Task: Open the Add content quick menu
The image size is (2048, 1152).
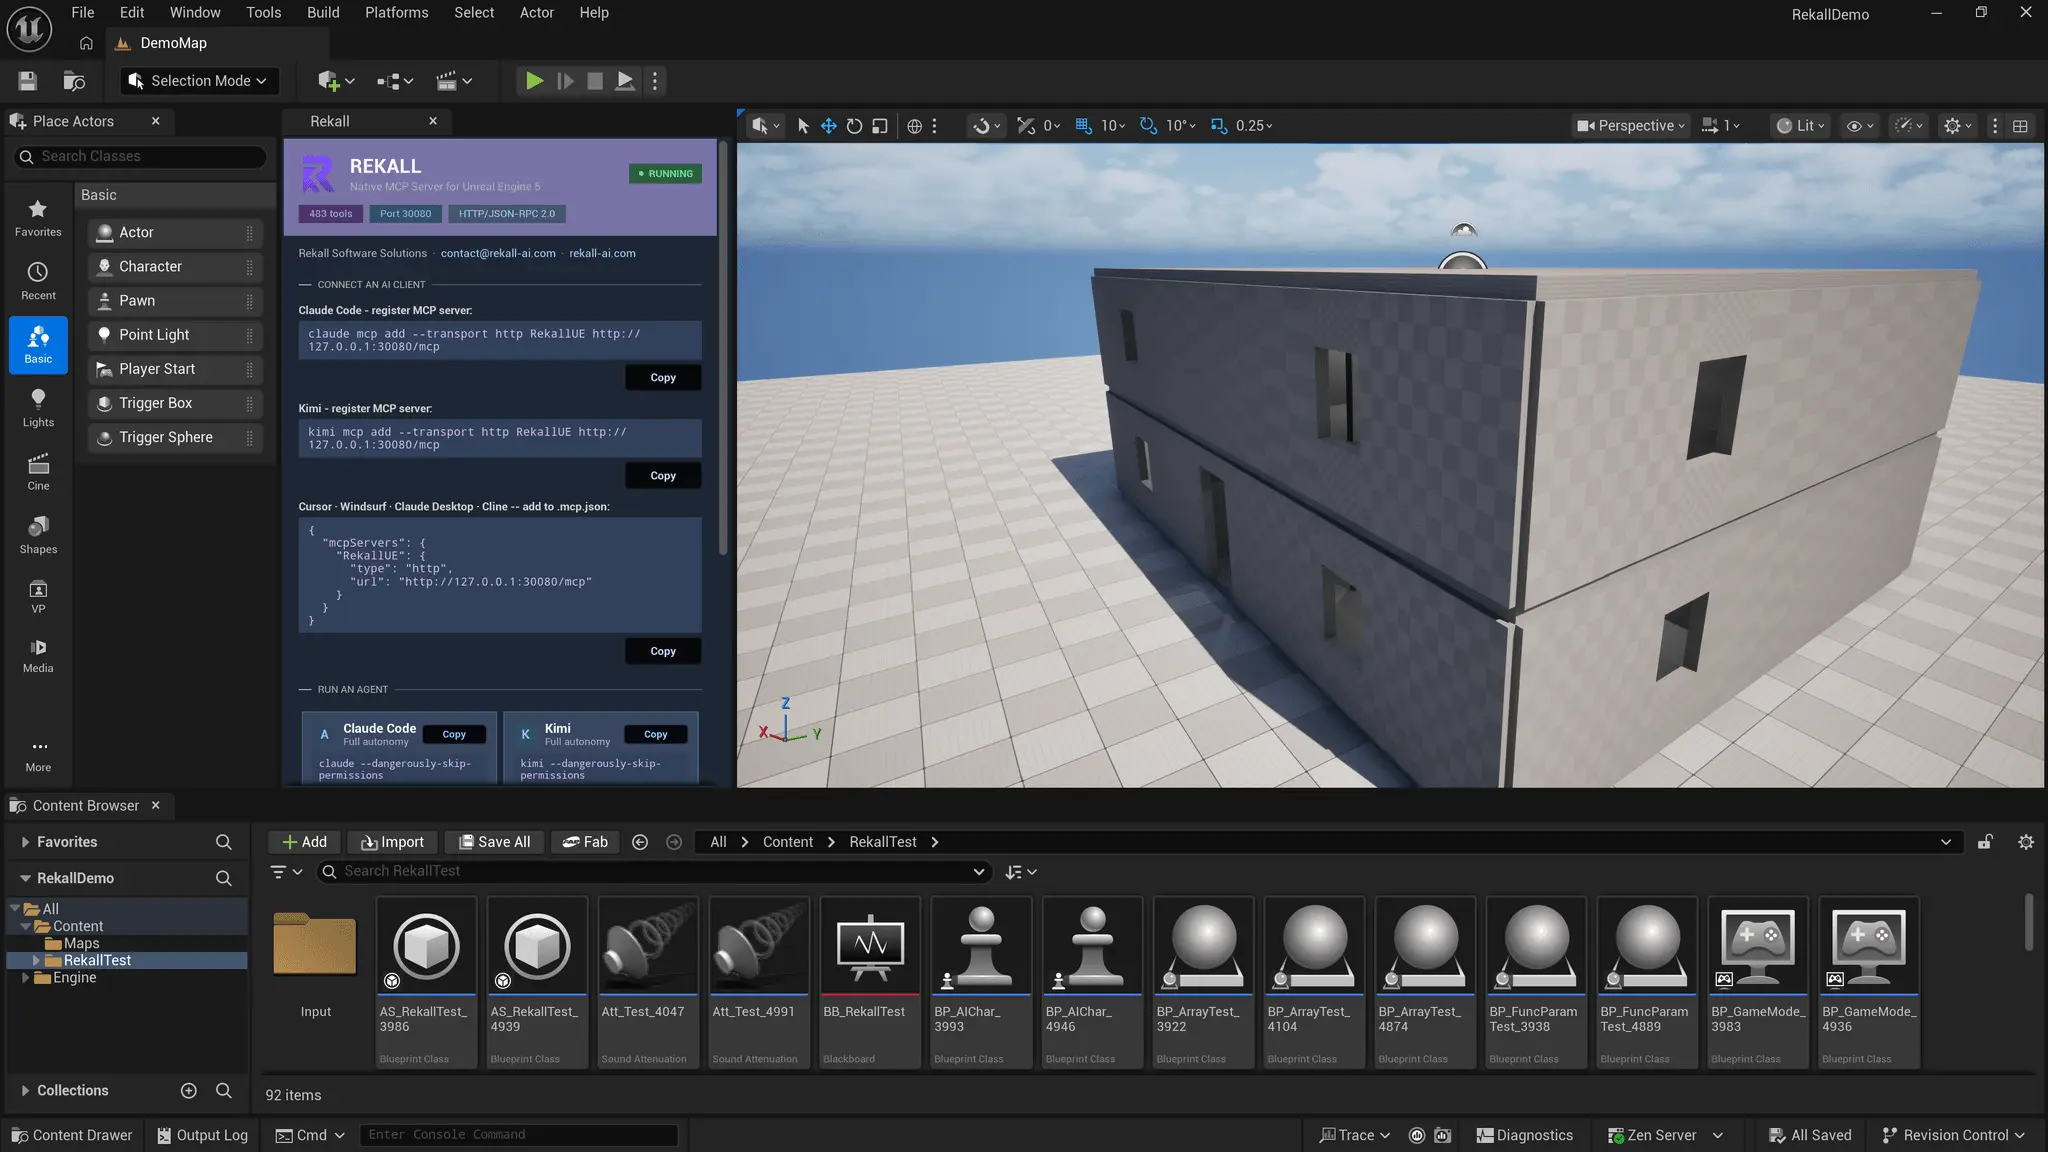Action: pyautogui.click(x=336, y=81)
